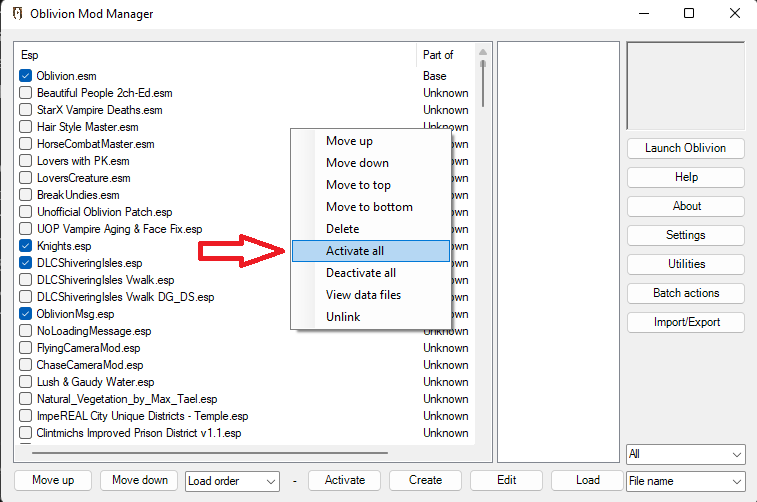Open the Utilities button

coord(685,264)
